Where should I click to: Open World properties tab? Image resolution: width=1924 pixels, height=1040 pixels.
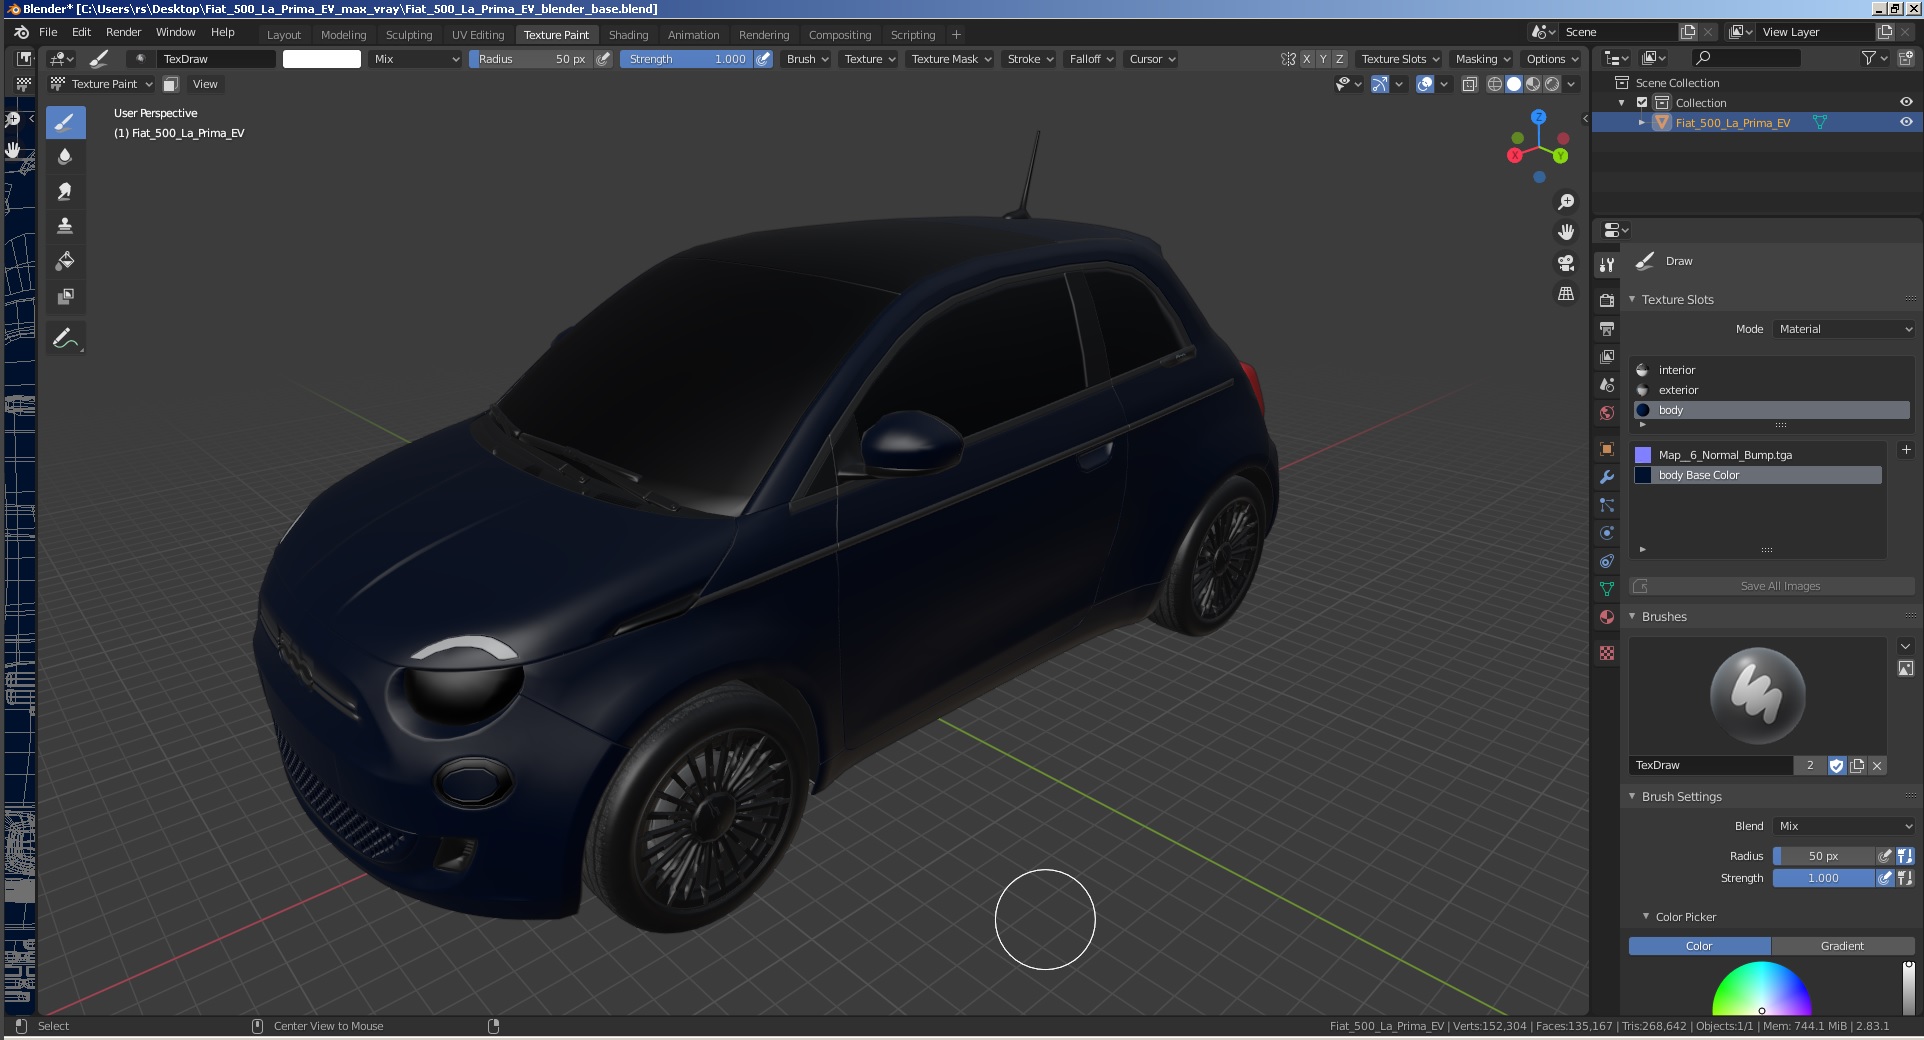tap(1607, 412)
